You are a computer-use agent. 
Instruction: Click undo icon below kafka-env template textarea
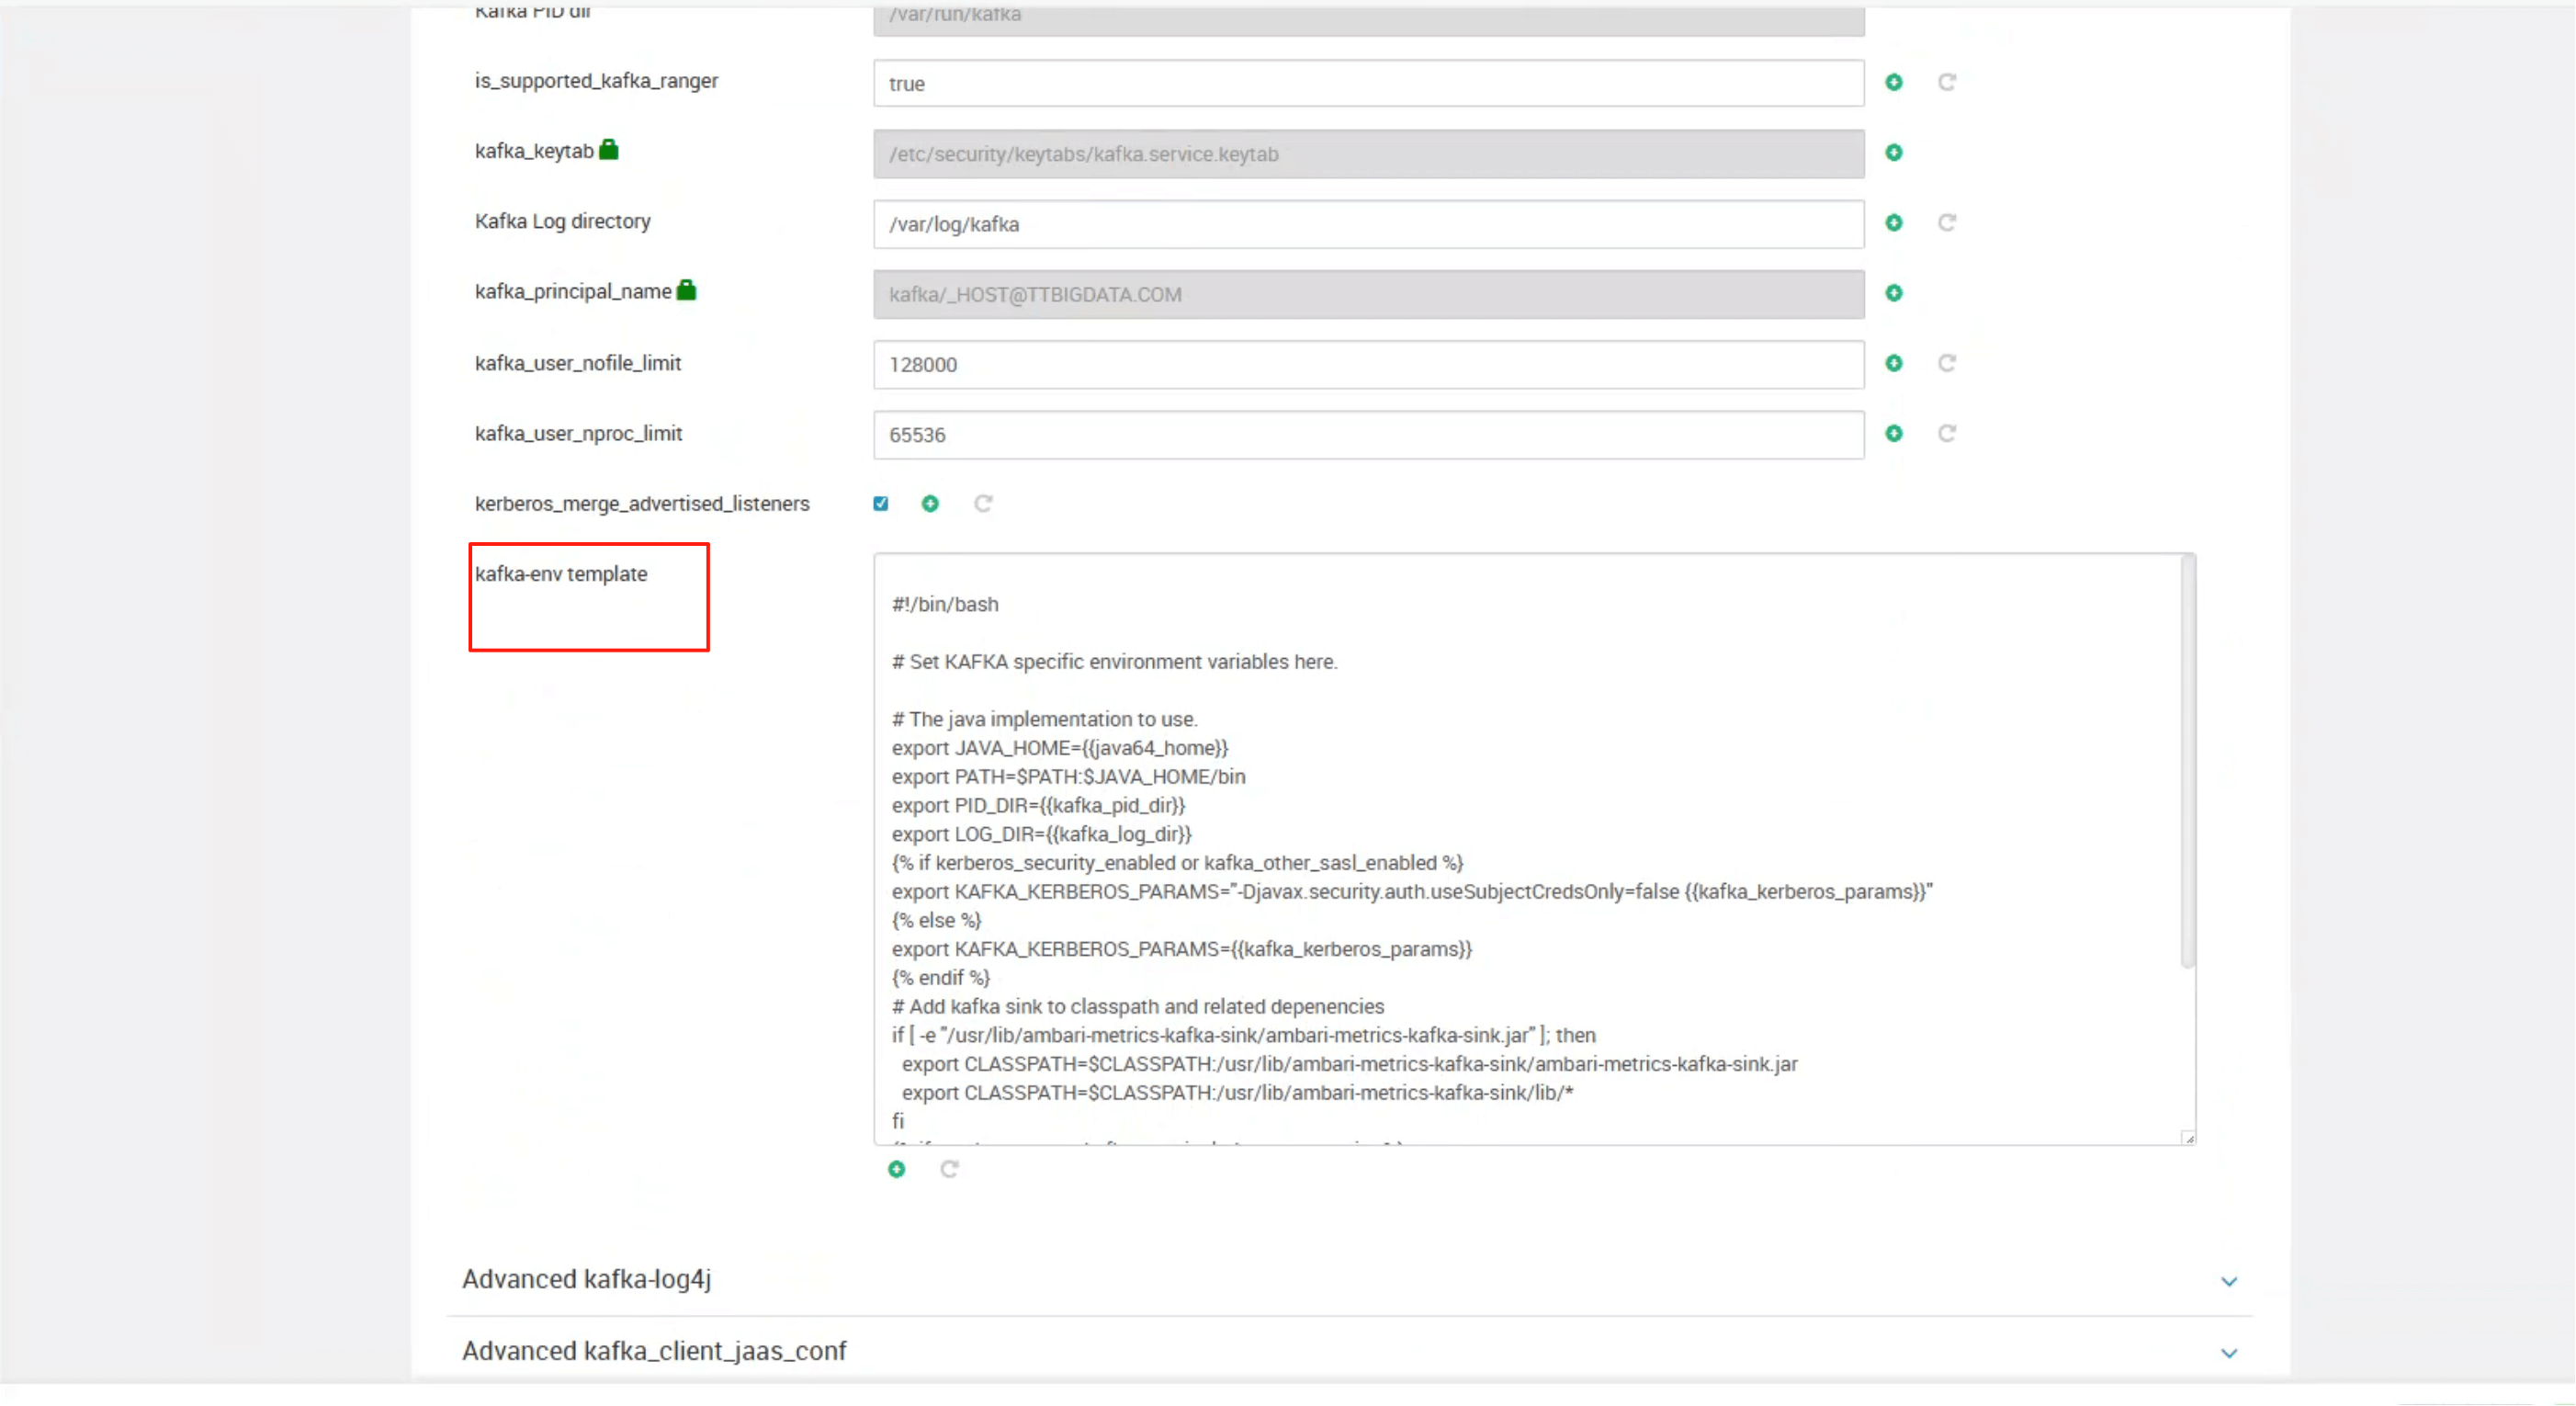(x=949, y=1169)
